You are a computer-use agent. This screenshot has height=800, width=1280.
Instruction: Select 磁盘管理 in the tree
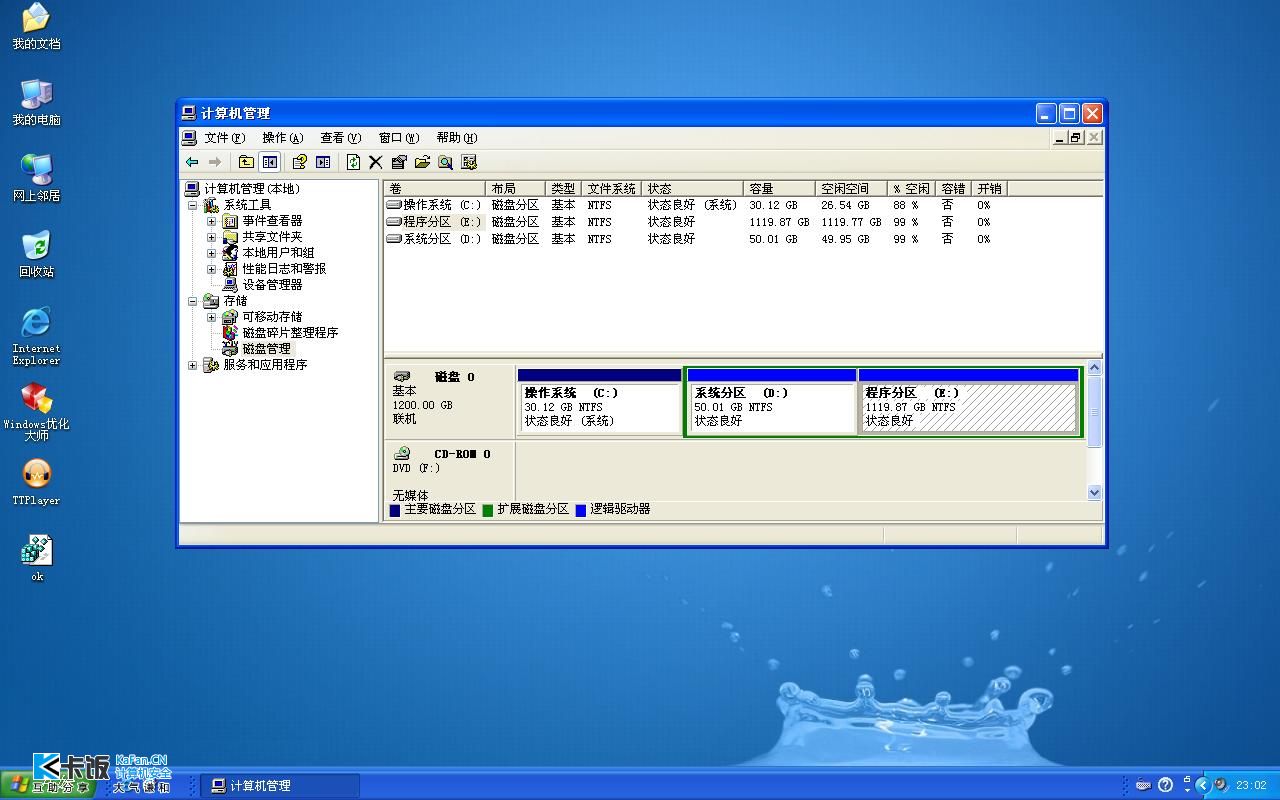pyautogui.click(x=266, y=349)
